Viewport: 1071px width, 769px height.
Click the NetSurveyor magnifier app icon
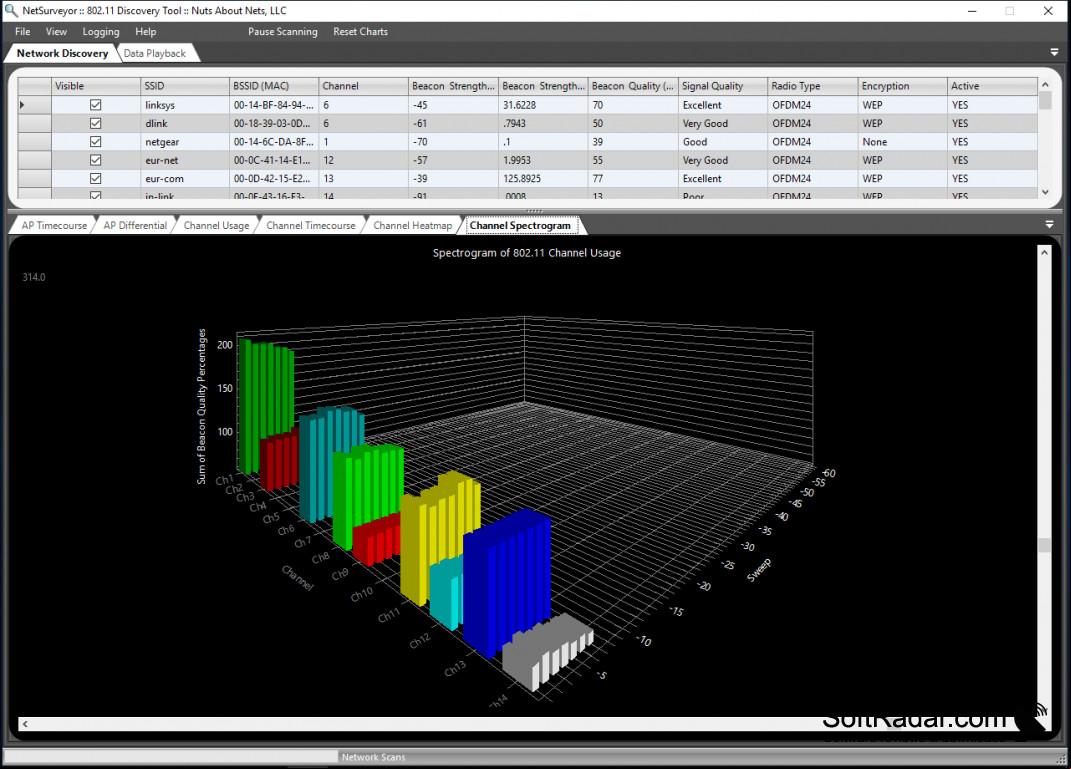pos(11,11)
